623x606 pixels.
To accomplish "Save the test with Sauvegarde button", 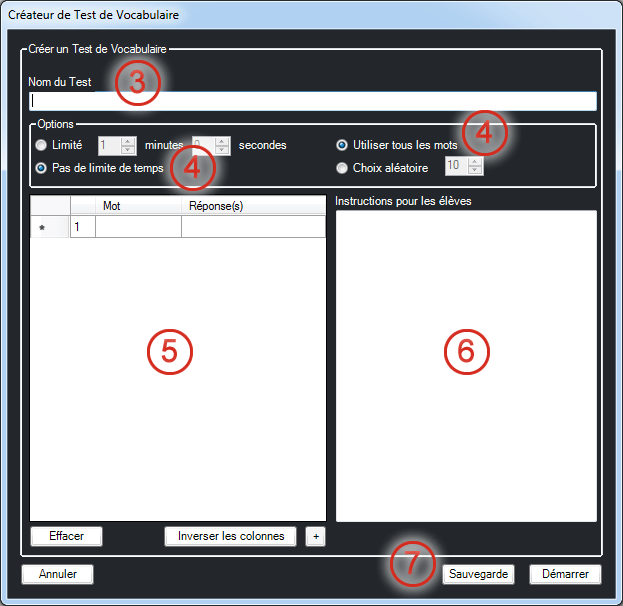I will pyautogui.click(x=478, y=574).
